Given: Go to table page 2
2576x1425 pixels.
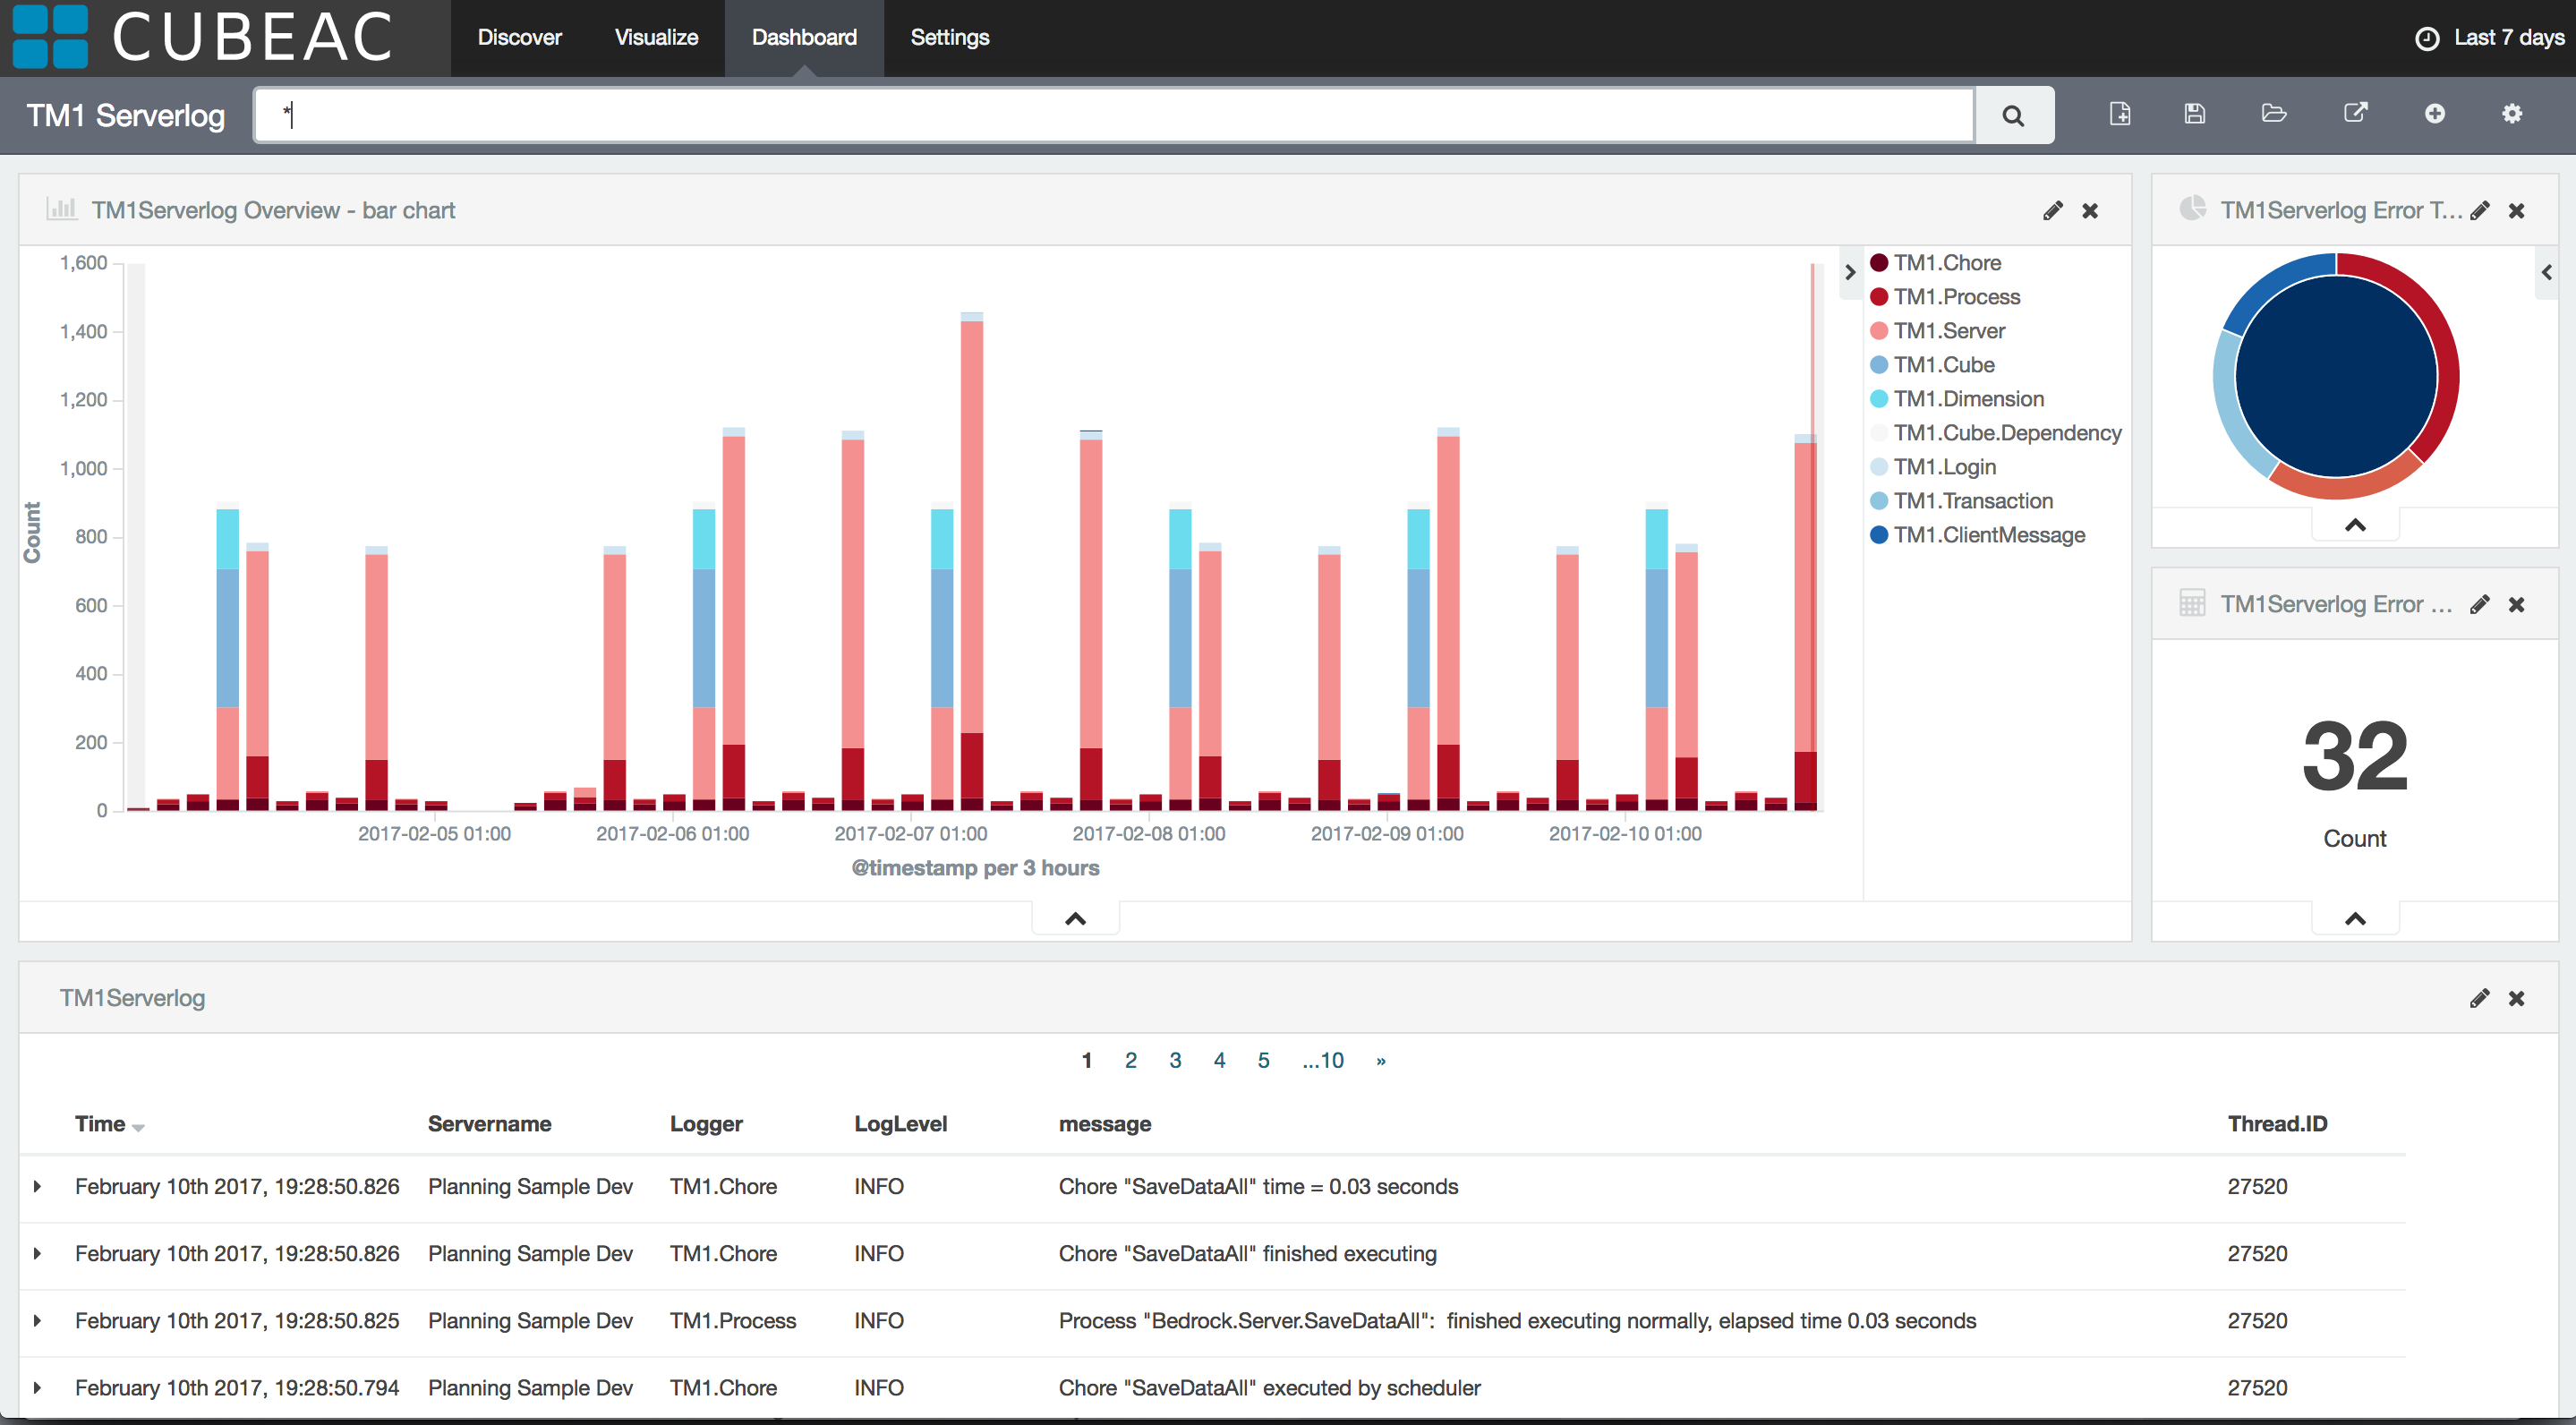Looking at the screenshot, I should (x=1131, y=1061).
